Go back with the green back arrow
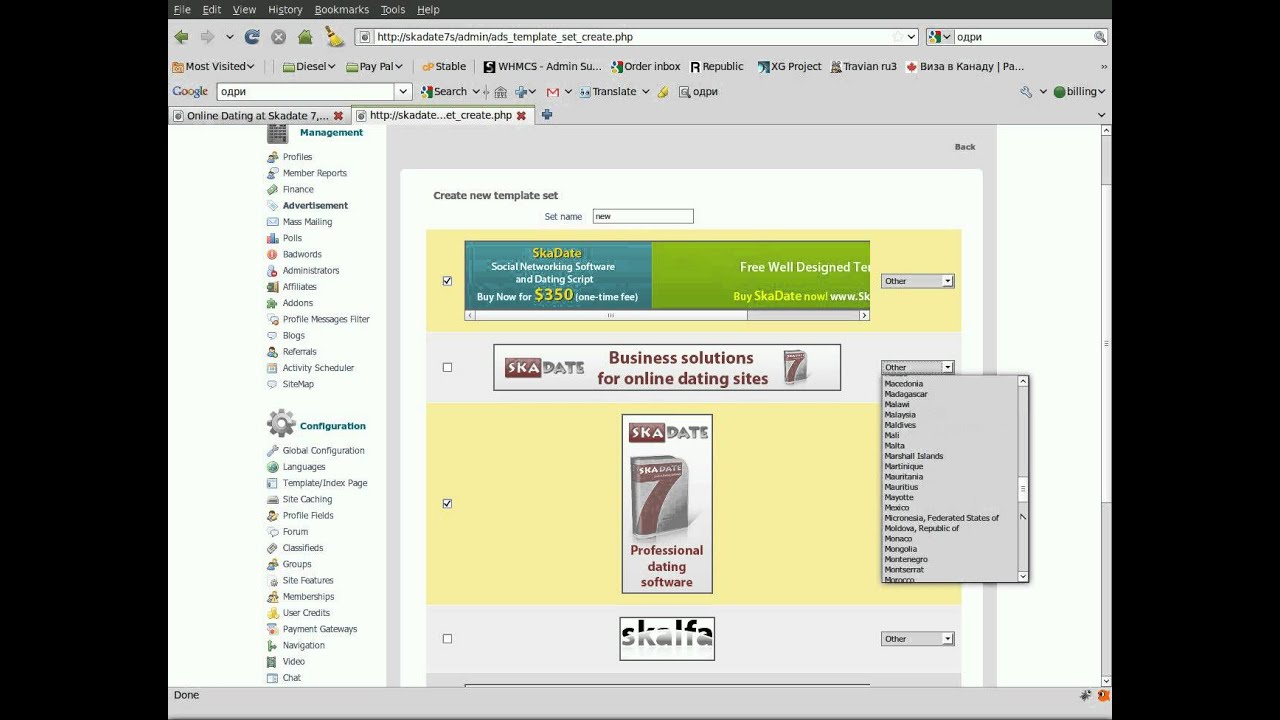Image resolution: width=1280 pixels, height=720 pixels. [x=181, y=37]
